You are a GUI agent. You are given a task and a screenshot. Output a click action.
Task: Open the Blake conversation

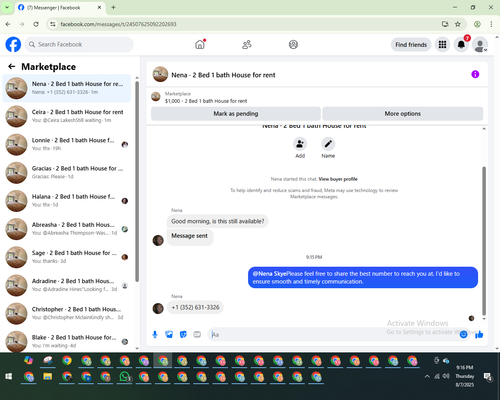coord(67,341)
